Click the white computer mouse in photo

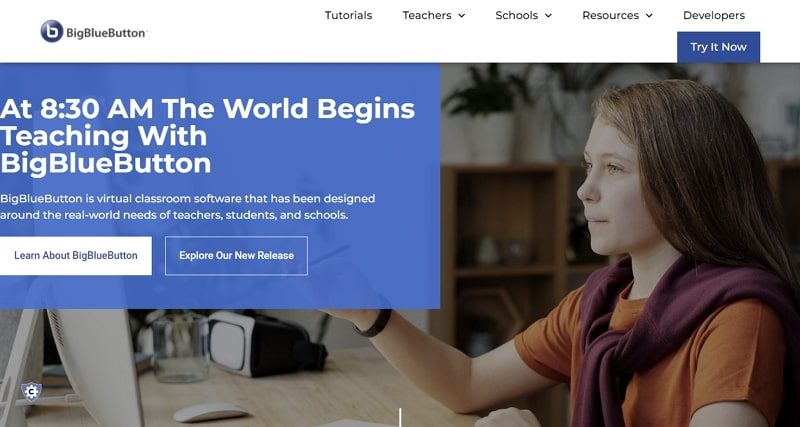pyautogui.click(x=211, y=412)
